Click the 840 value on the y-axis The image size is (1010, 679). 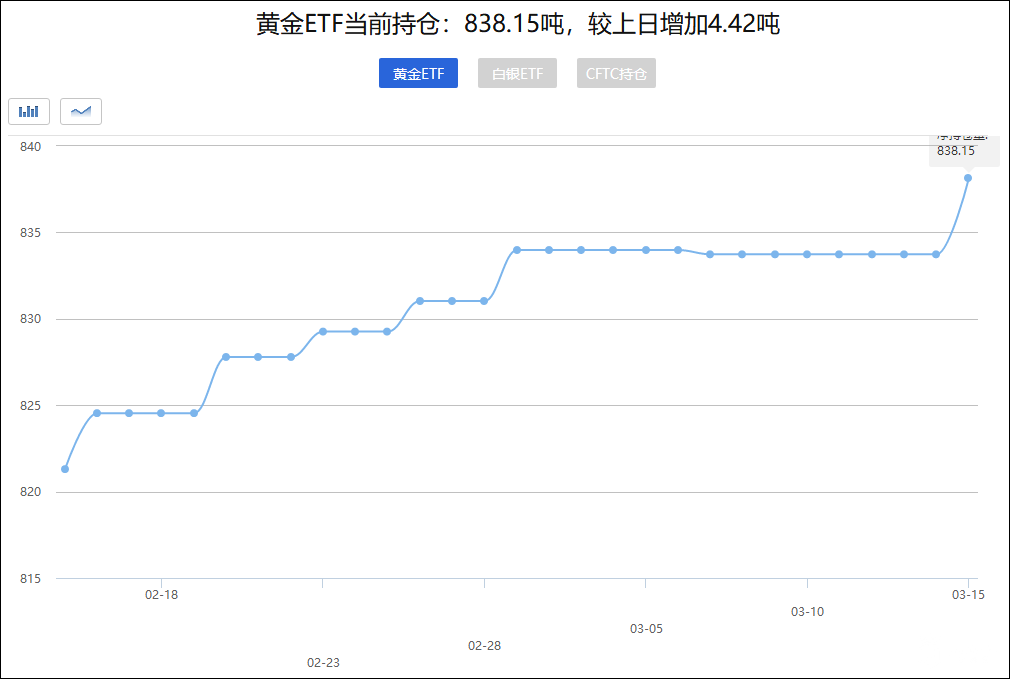29,146
